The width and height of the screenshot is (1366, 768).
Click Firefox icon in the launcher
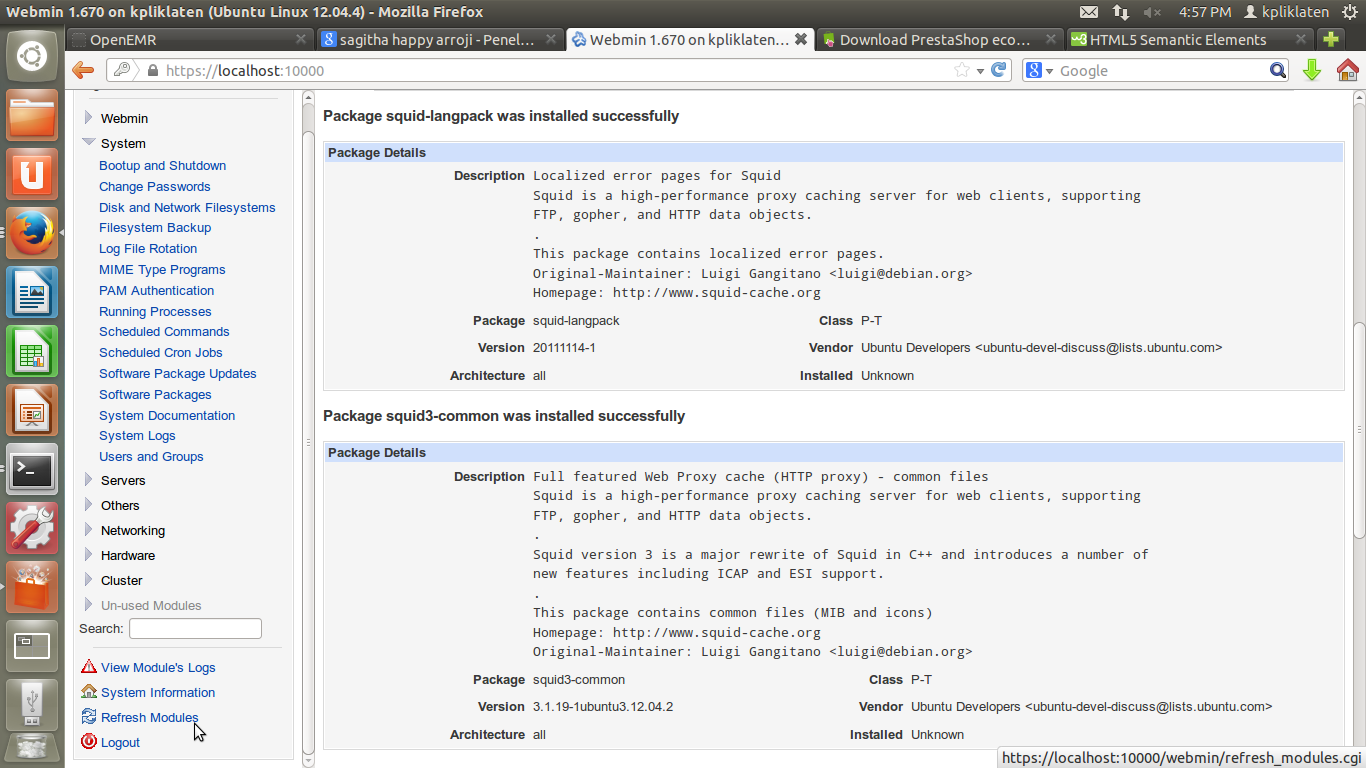[32, 233]
